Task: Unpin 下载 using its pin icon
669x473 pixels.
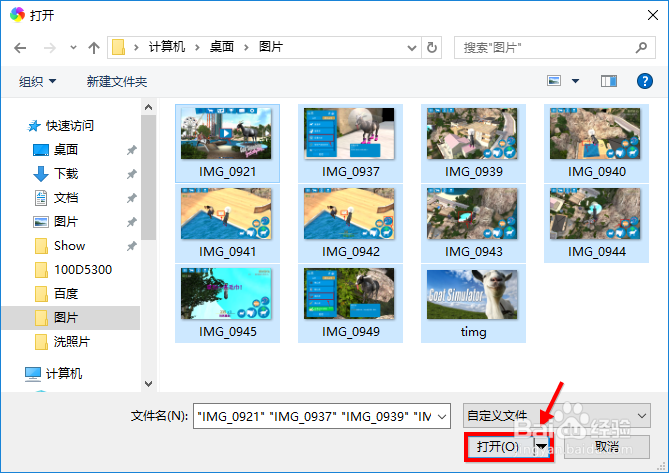Action: 131,174
